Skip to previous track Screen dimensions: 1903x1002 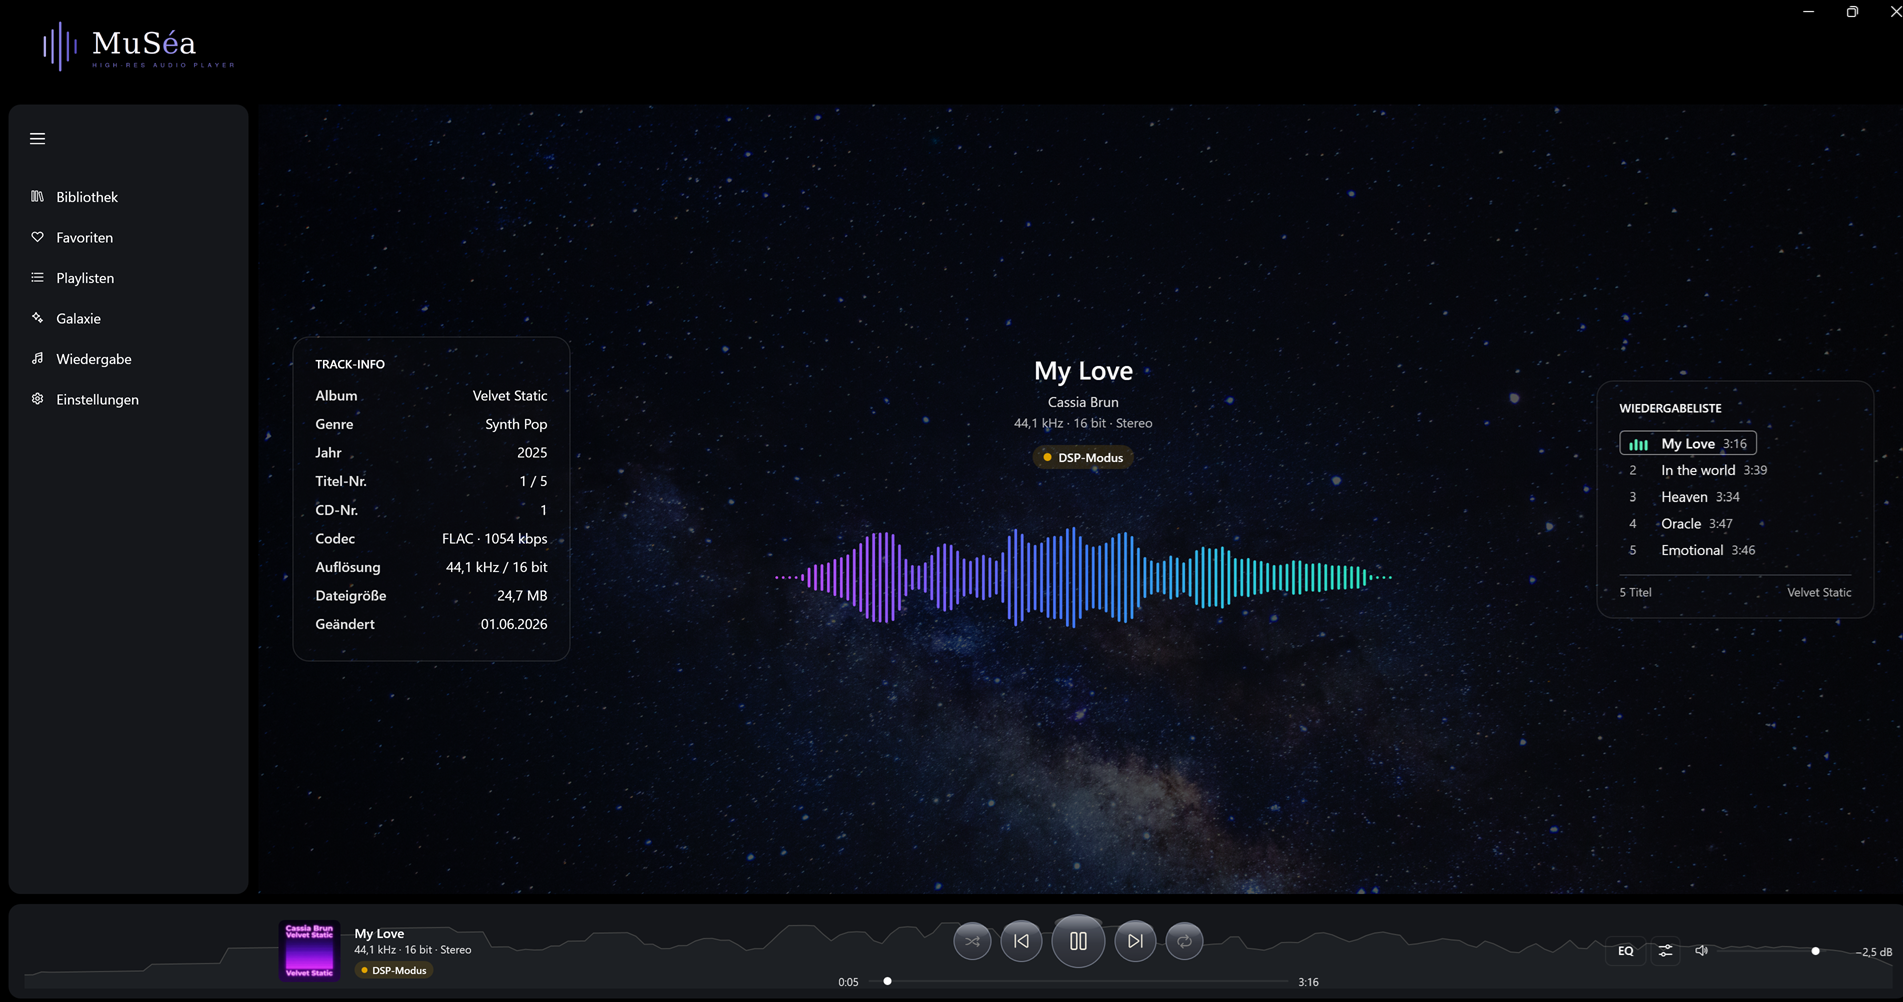1021,941
